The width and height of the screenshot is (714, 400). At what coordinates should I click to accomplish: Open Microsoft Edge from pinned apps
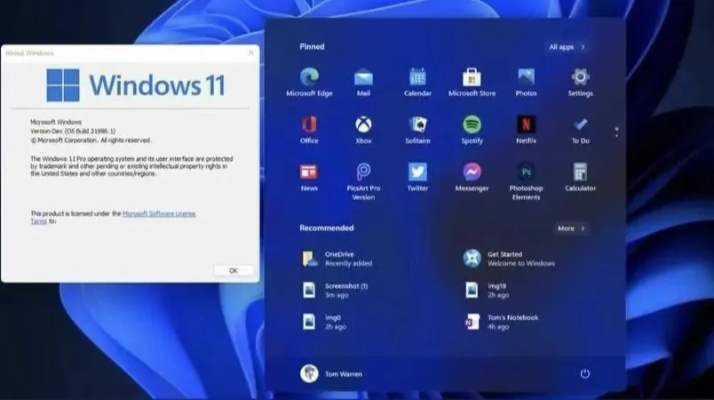tap(309, 83)
